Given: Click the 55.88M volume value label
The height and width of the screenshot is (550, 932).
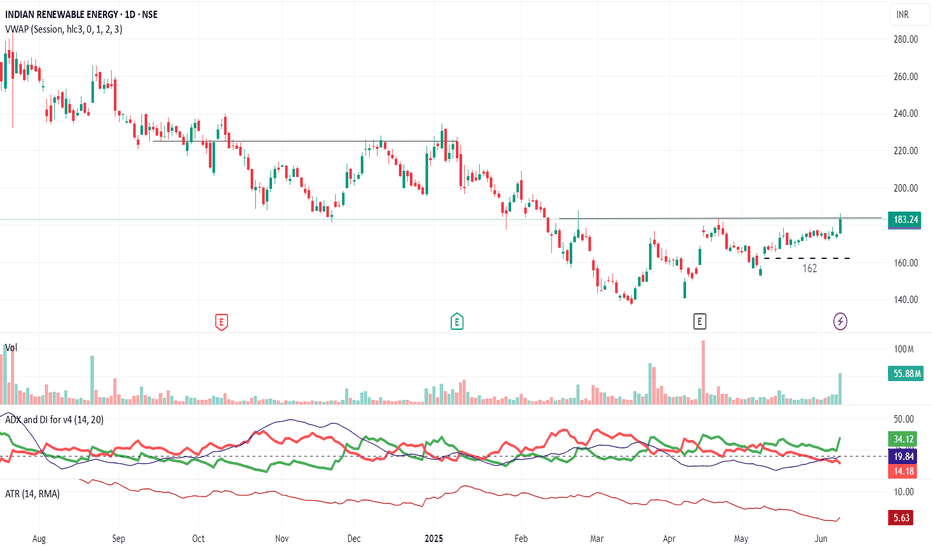Looking at the screenshot, I should (x=905, y=373).
